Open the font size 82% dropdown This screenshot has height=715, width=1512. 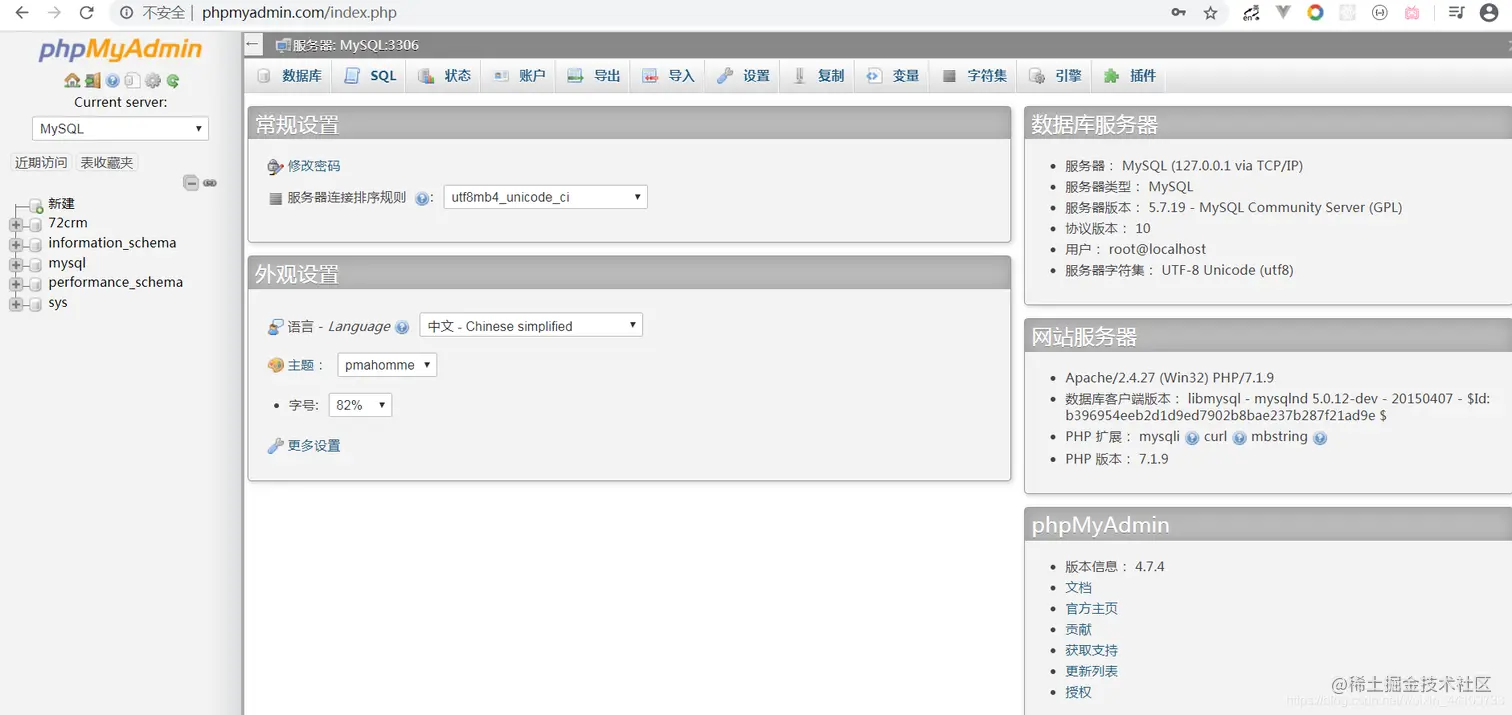(x=360, y=405)
